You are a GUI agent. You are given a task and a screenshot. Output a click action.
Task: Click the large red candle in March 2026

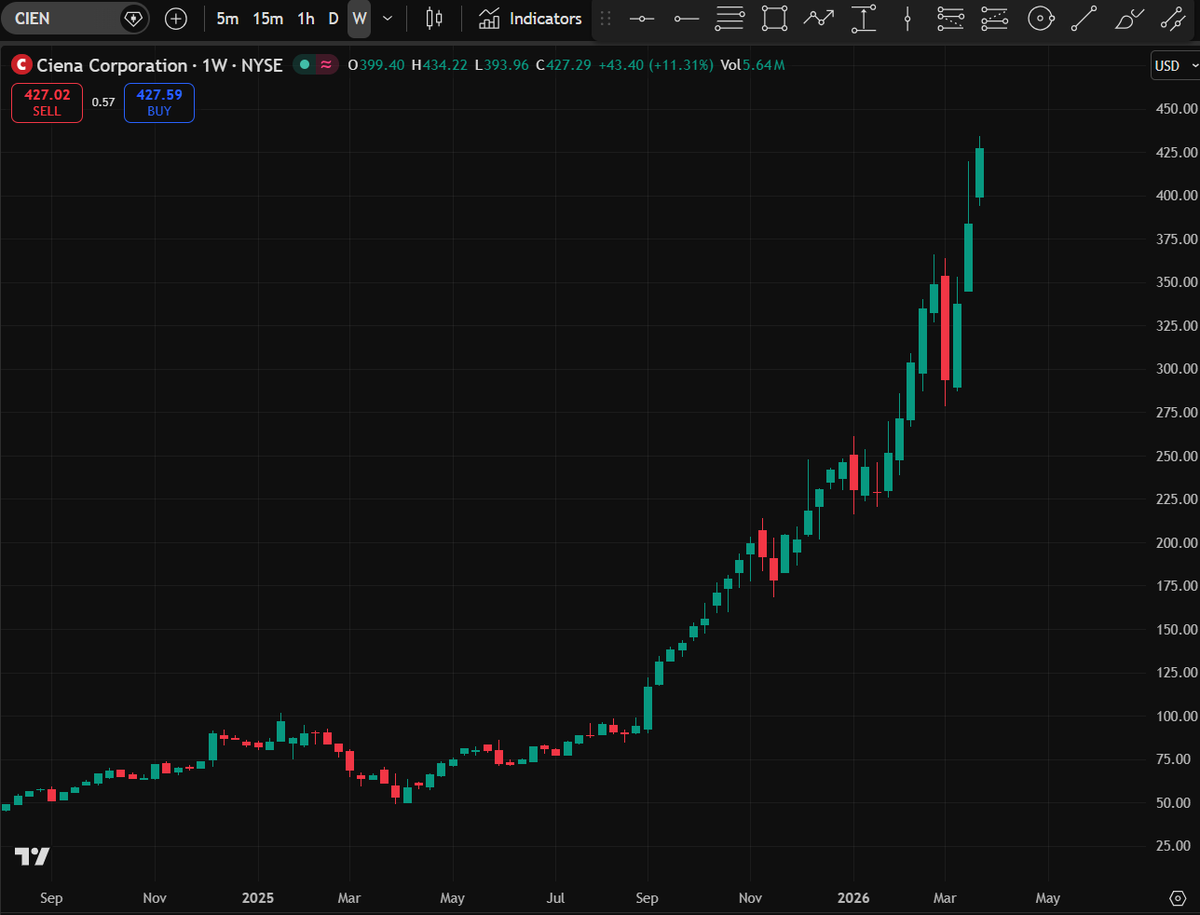(945, 328)
